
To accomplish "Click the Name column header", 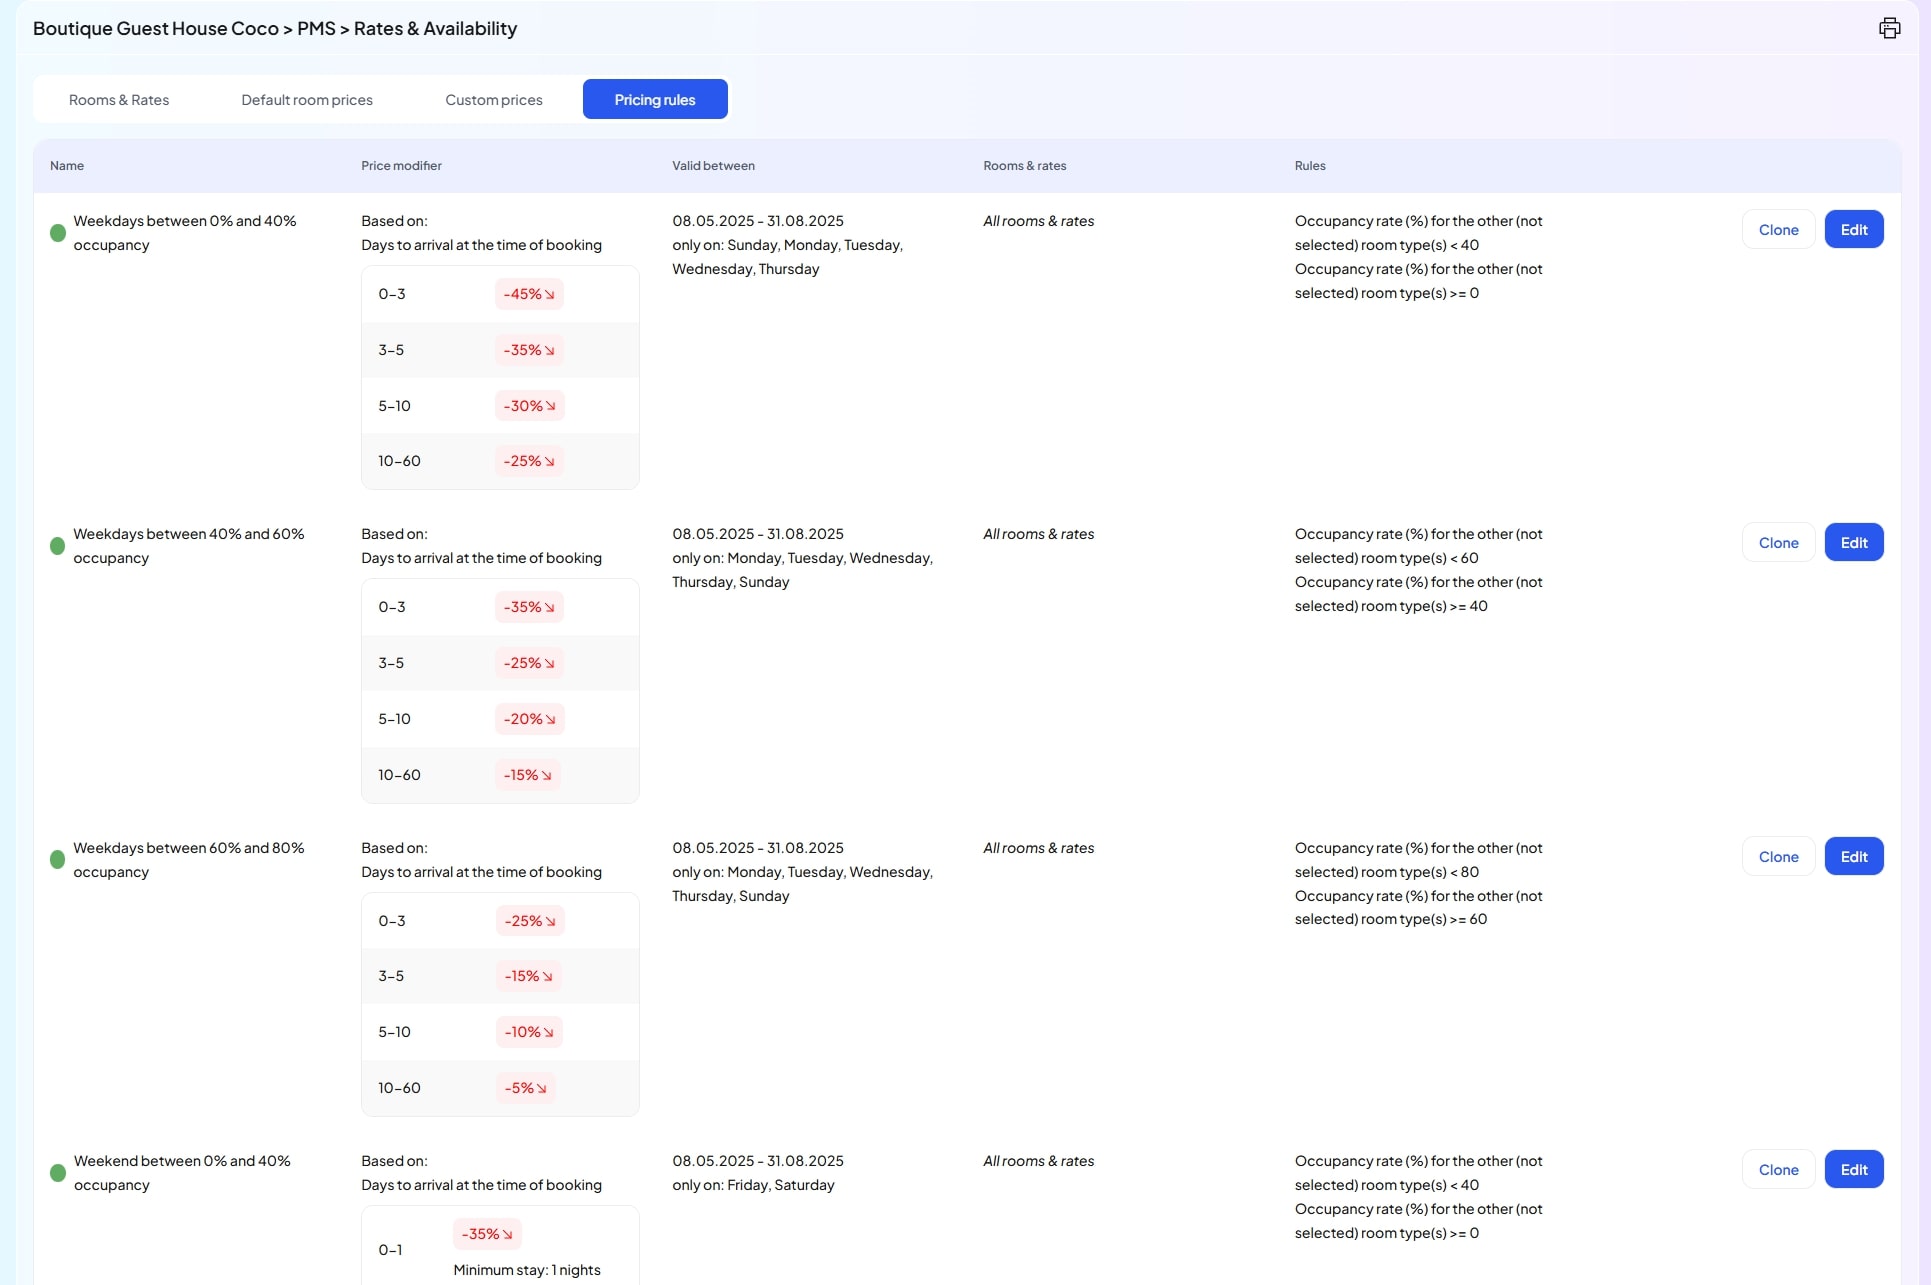I will coord(67,166).
